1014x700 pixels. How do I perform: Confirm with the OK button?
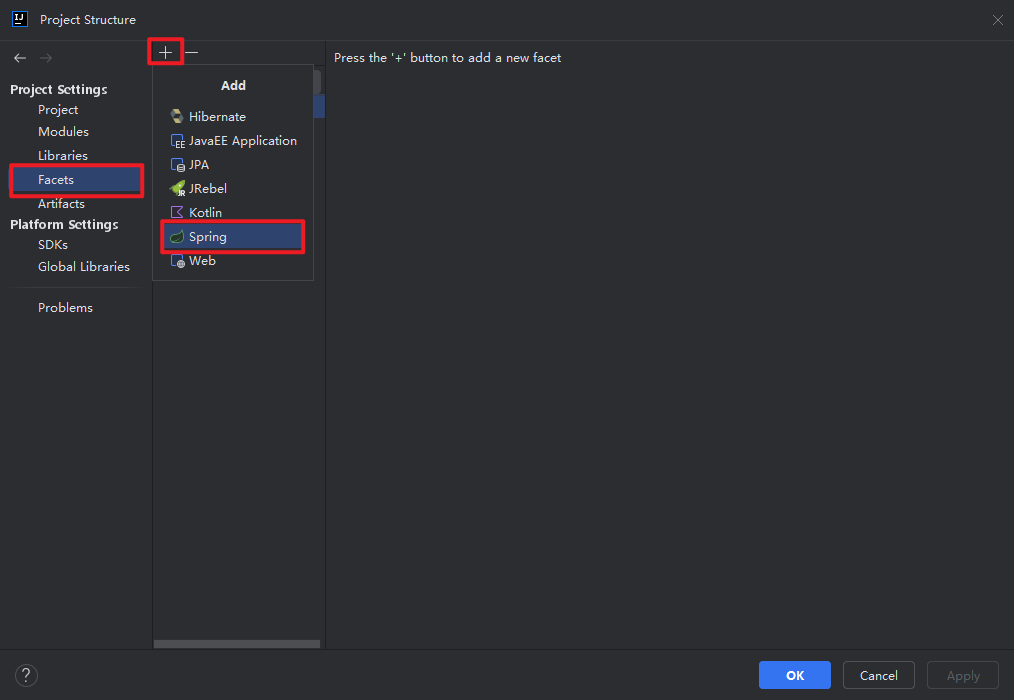point(795,675)
